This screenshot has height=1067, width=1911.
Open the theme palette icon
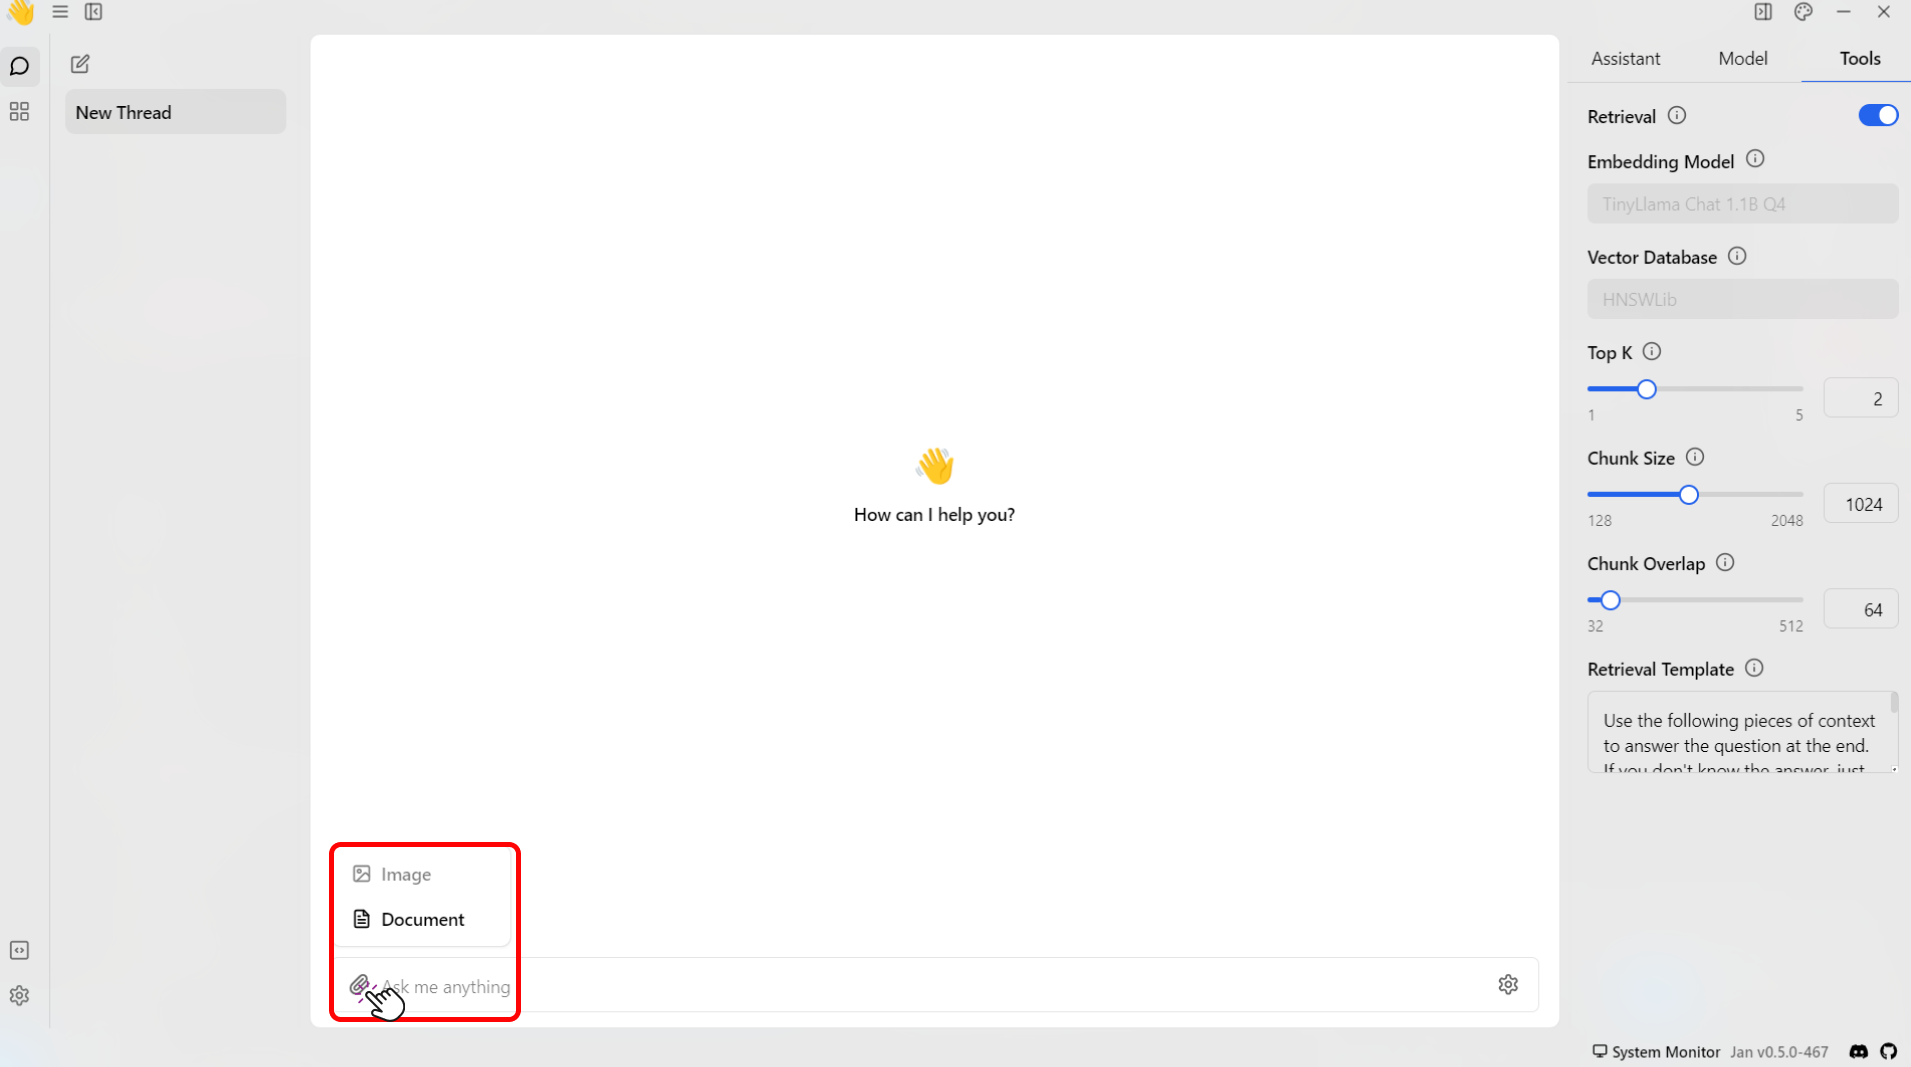coord(1803,12)
